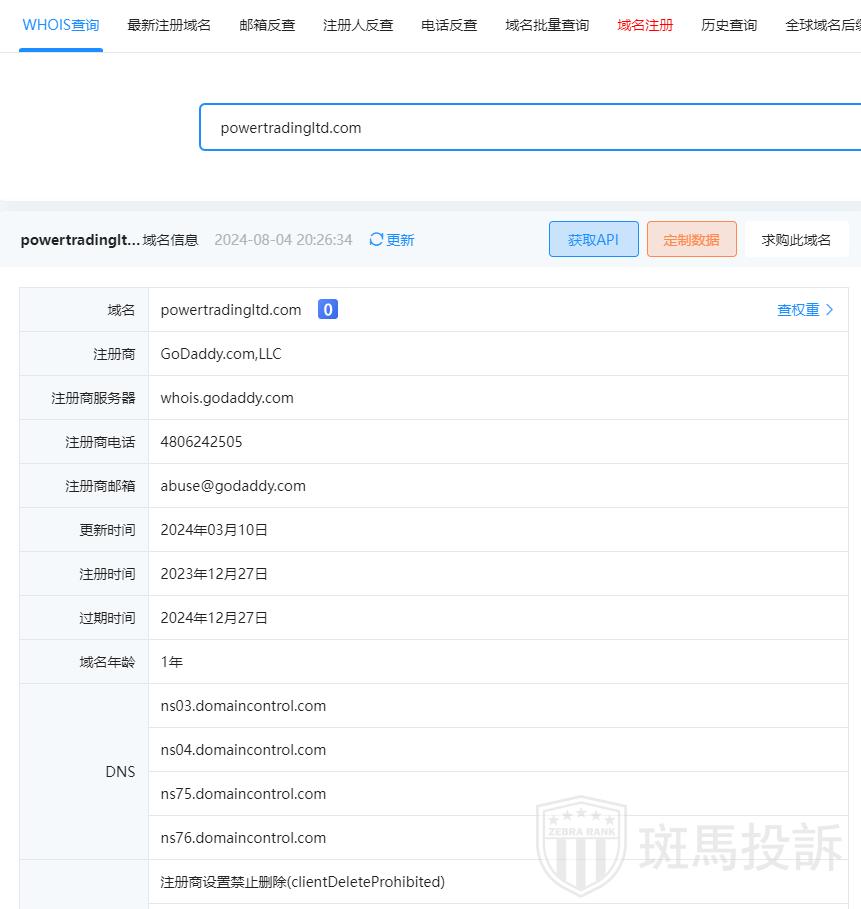
Task: Open the 历史查询 tab
Action: tap(729, 25)
